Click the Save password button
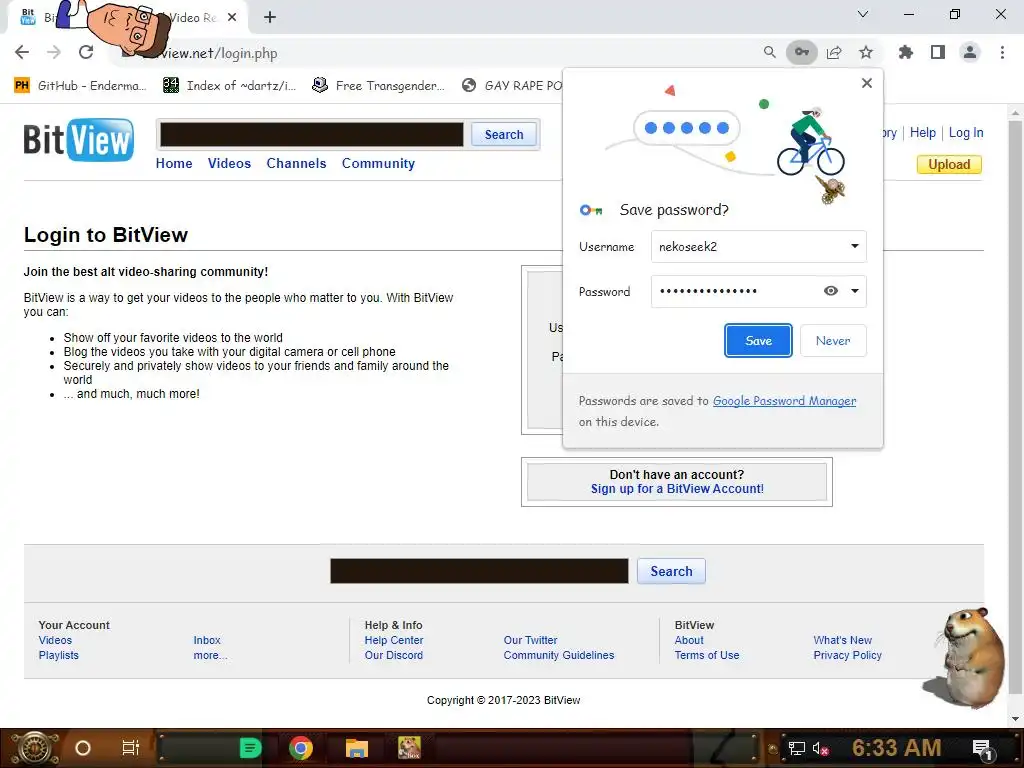Image resolution: width=1024 pixels, height=768 pixels. [x=758, y=340]
